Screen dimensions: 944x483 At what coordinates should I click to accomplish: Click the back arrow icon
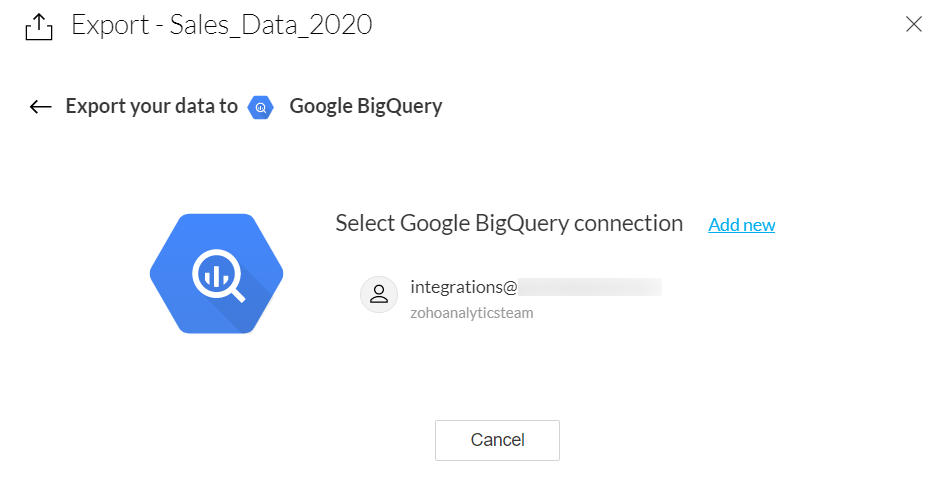point(40,107)
